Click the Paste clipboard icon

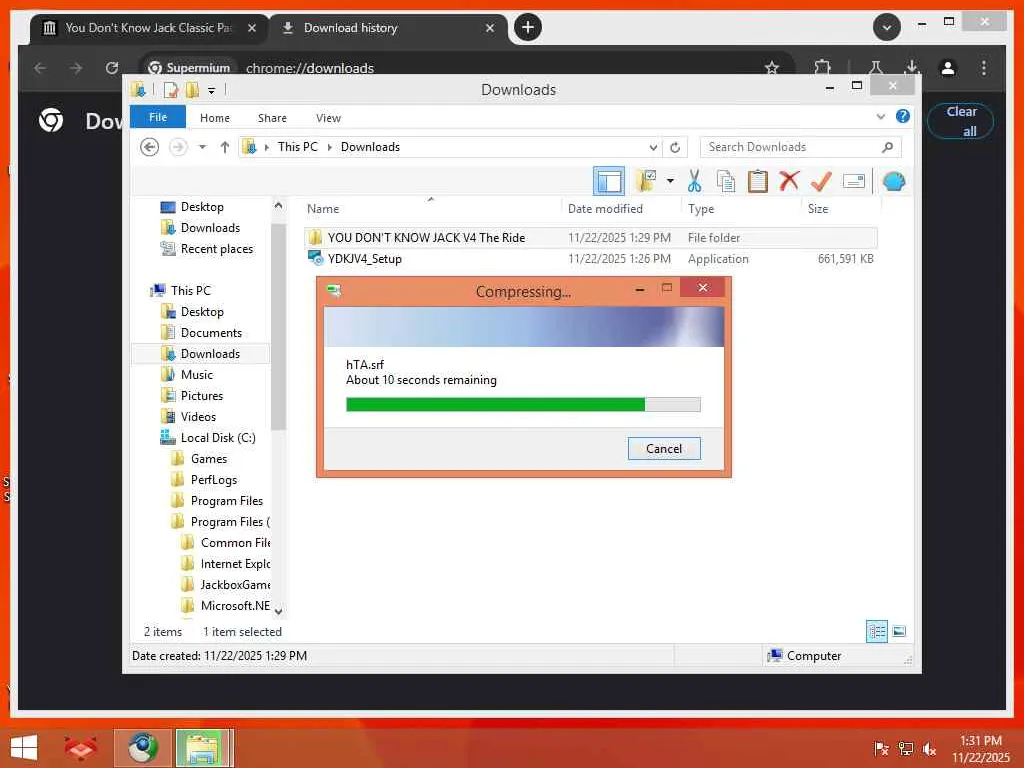pyautogui.click(x=758, y=181)
